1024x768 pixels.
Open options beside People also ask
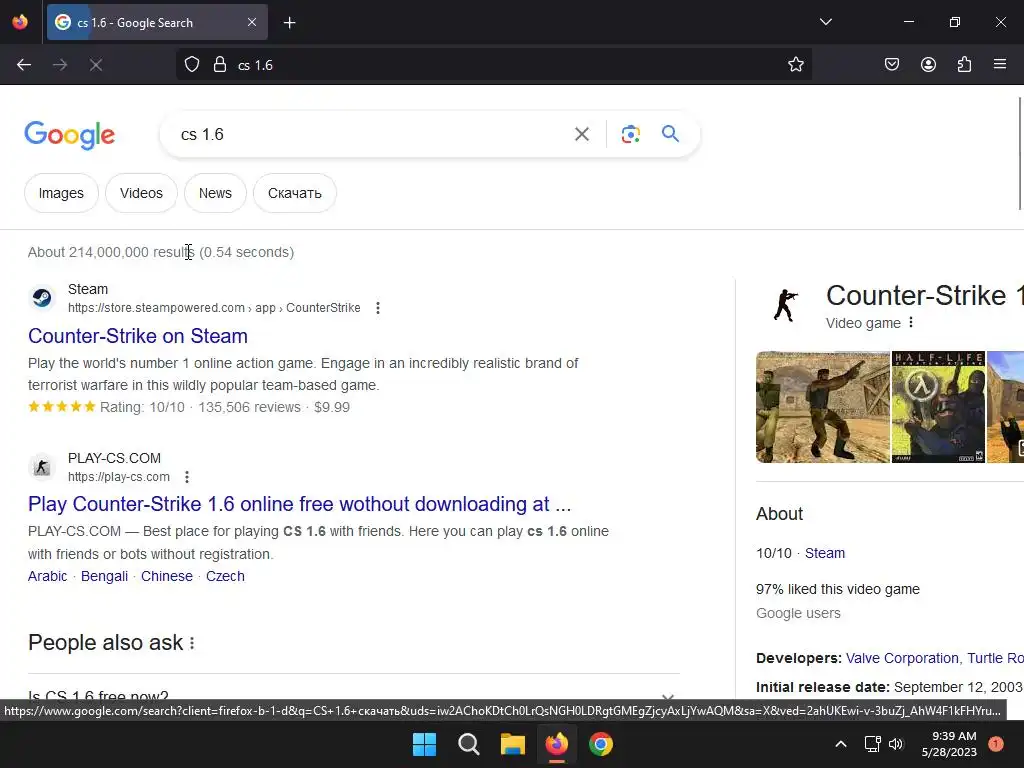[192, 643]
